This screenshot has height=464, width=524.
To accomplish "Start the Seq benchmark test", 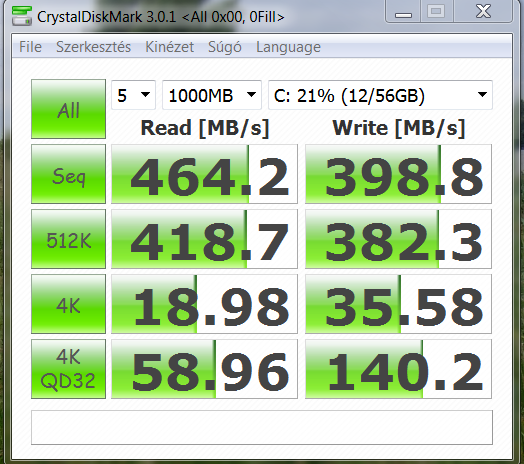I will coord(69,174).
